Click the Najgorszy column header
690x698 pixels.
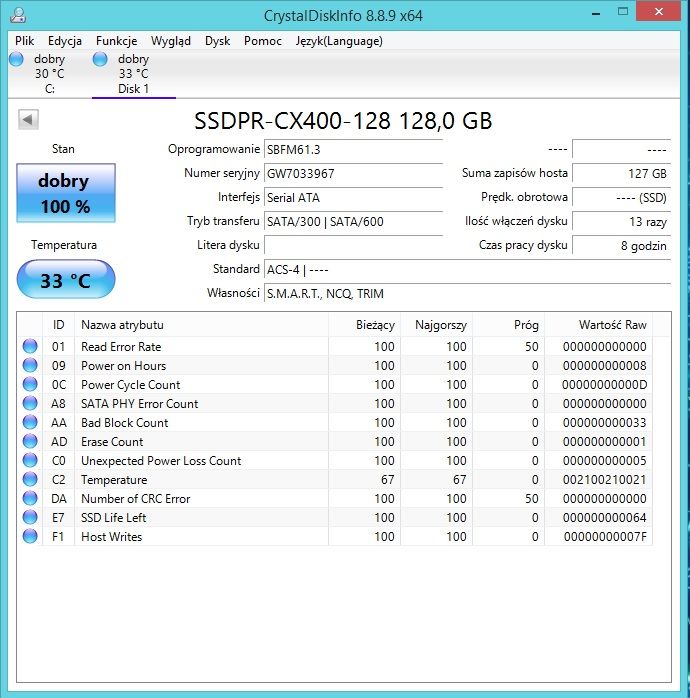click(437, 325)
